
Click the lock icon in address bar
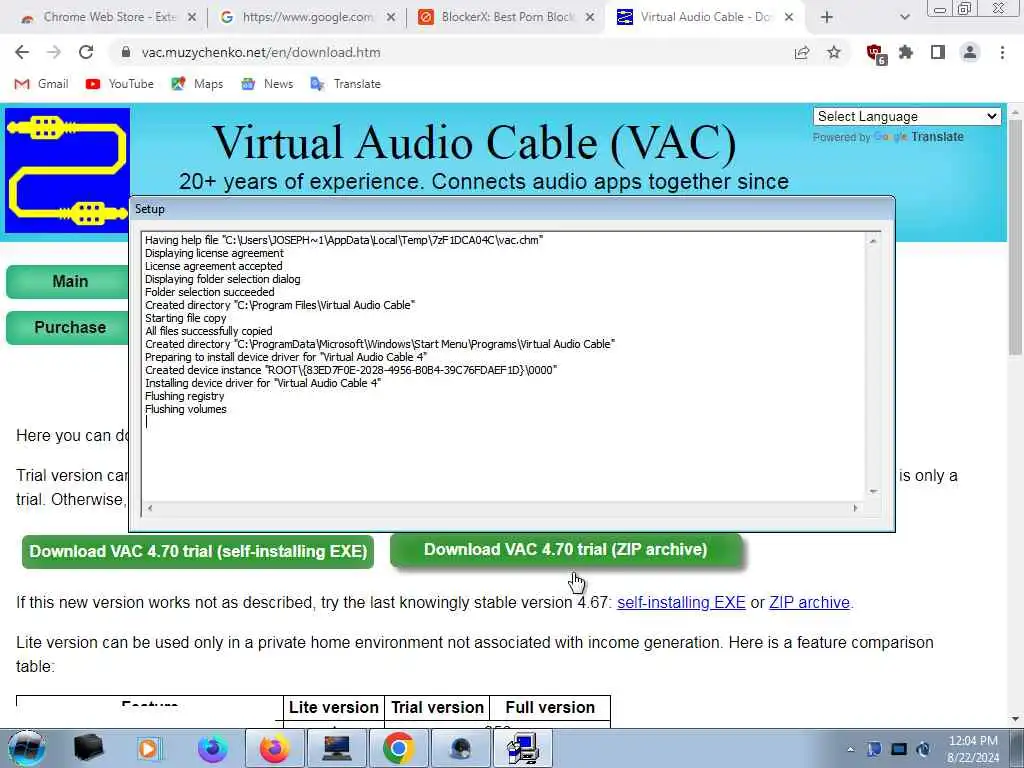pos(126,52)
